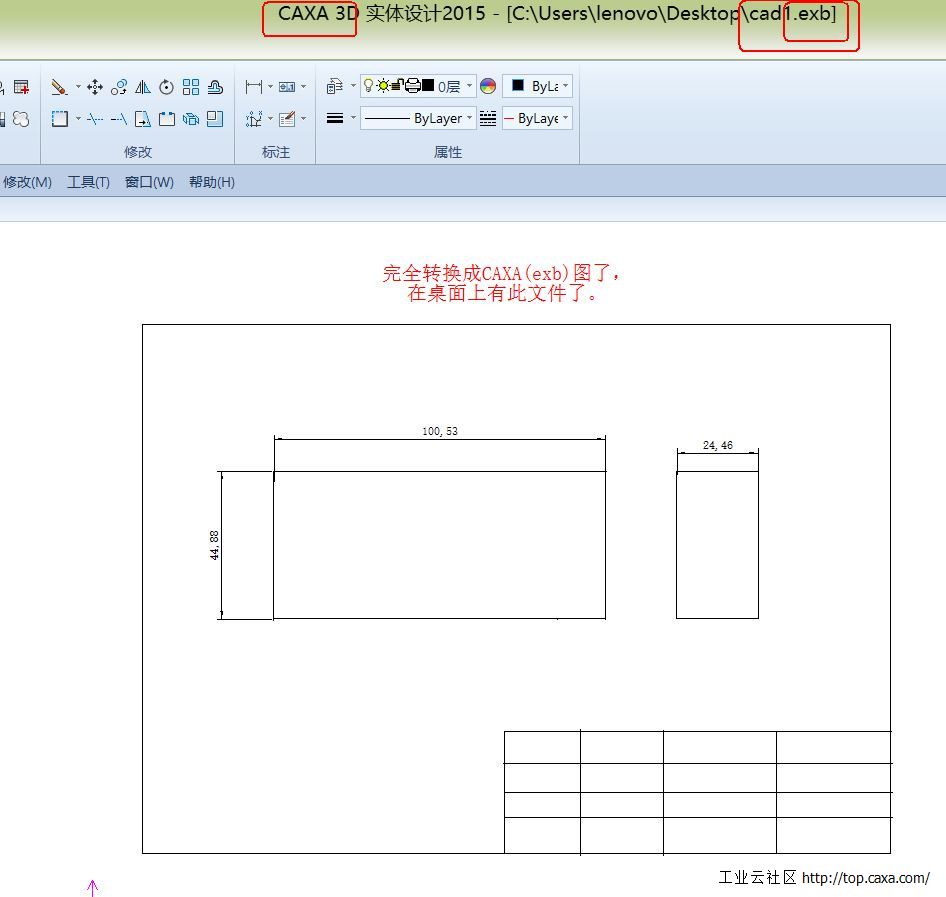Select the right edge of the small rectangle
The height and width of the screenshot is (897, 946).
[758, 545]
